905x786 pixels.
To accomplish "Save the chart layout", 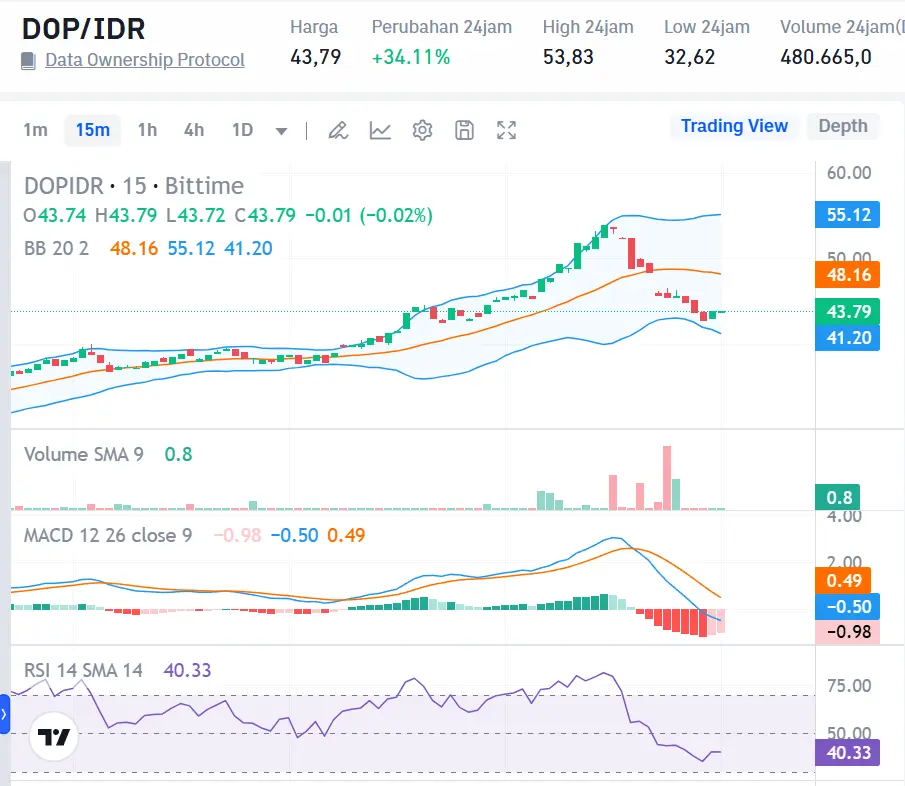I will [x=464, y=130].
